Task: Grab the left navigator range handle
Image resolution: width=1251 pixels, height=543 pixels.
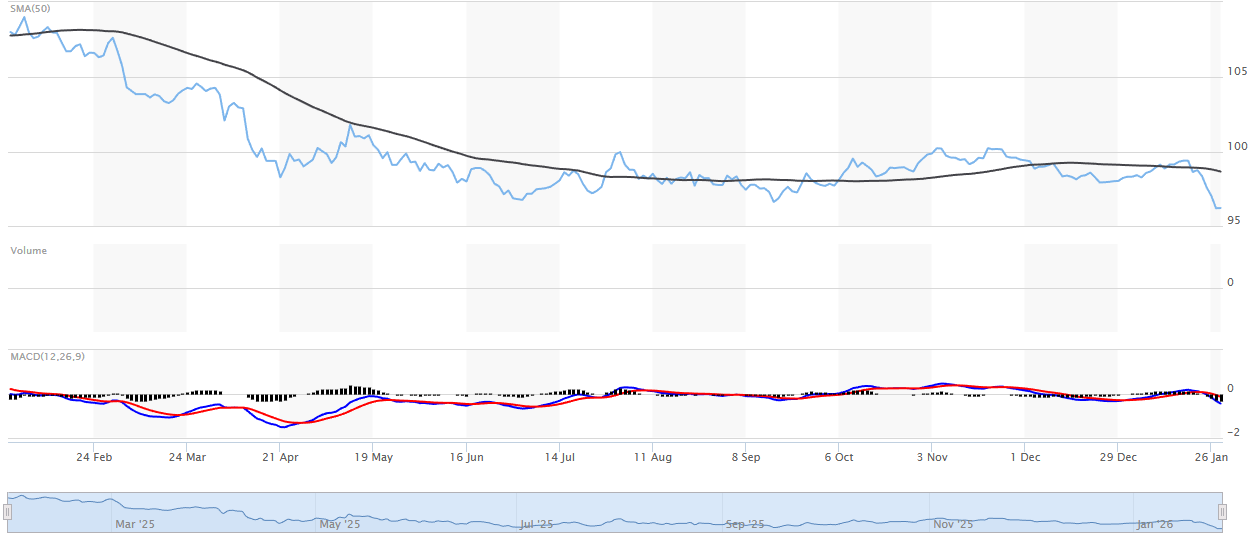Action: point(7,512)
